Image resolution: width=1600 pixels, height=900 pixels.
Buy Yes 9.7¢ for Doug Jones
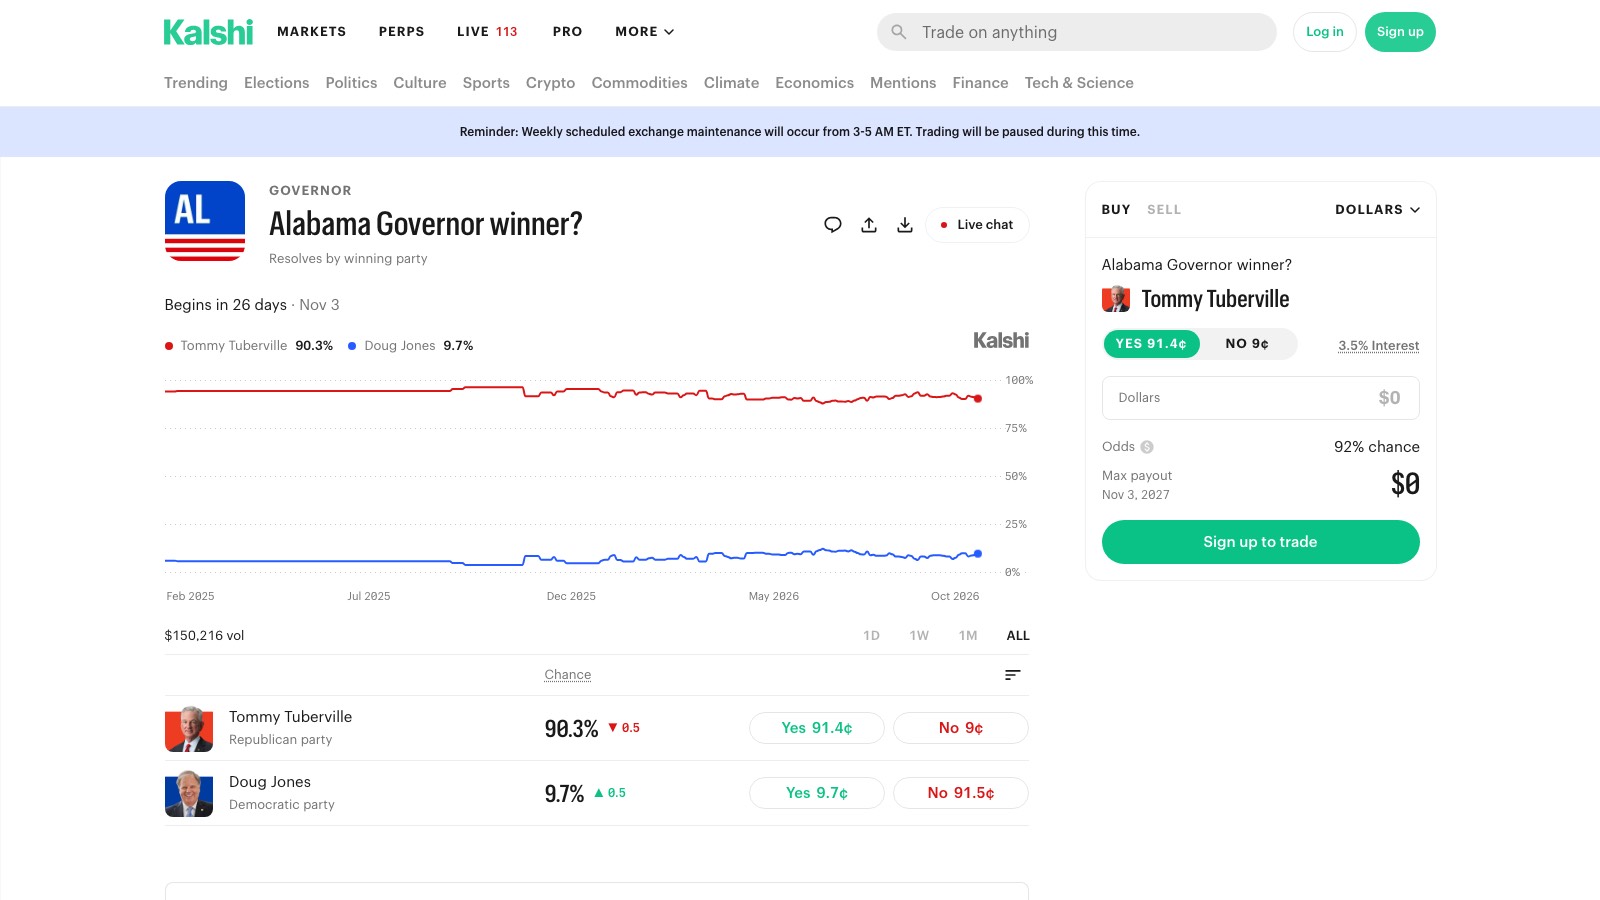(x=817, y=793)
